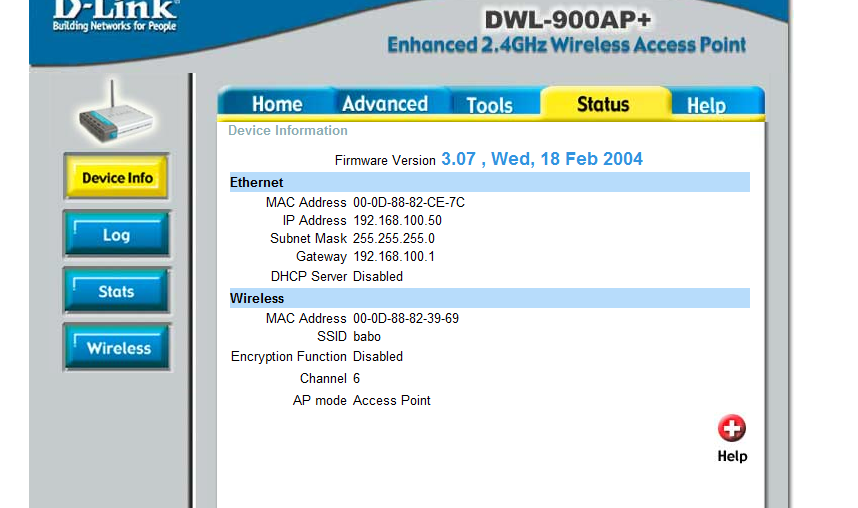The height and width of the screenshot is (508, 858).
Task: Click the Device Info sidebar button
Action: click(117, 177)
